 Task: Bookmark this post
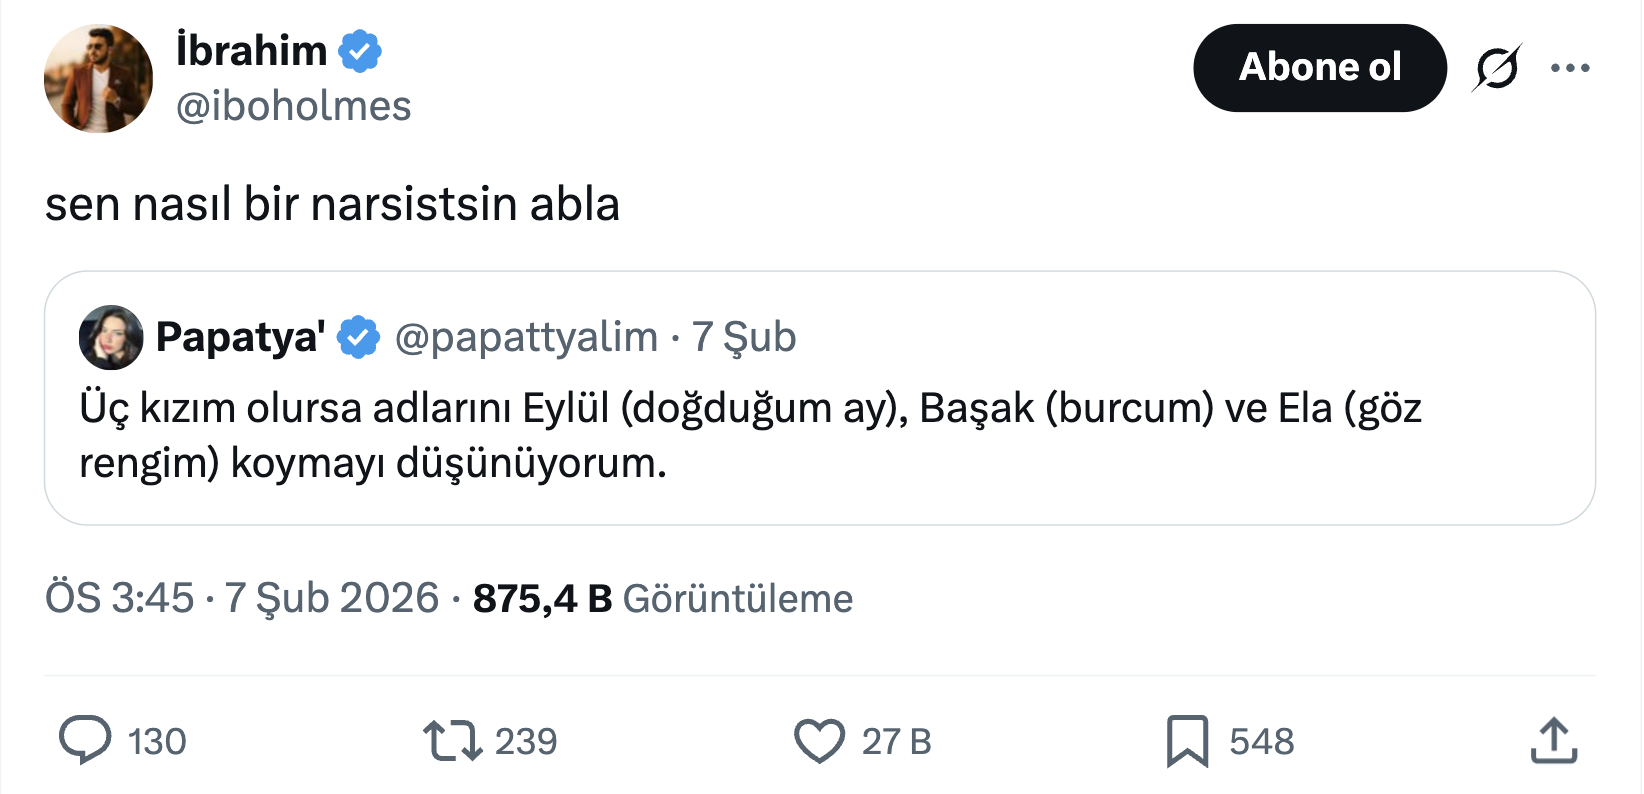click(x=1187, y=741)
